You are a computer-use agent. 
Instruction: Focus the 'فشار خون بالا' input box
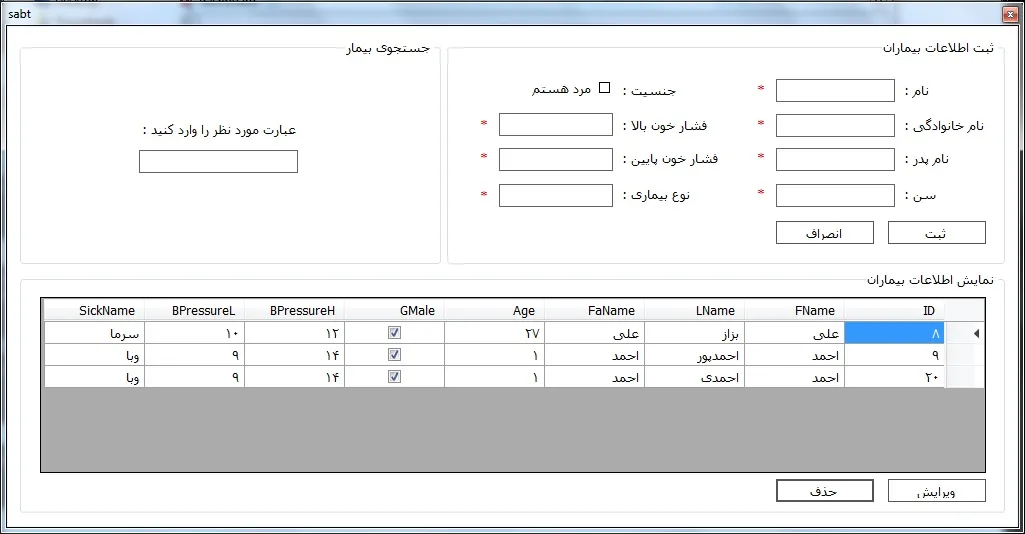555,125
